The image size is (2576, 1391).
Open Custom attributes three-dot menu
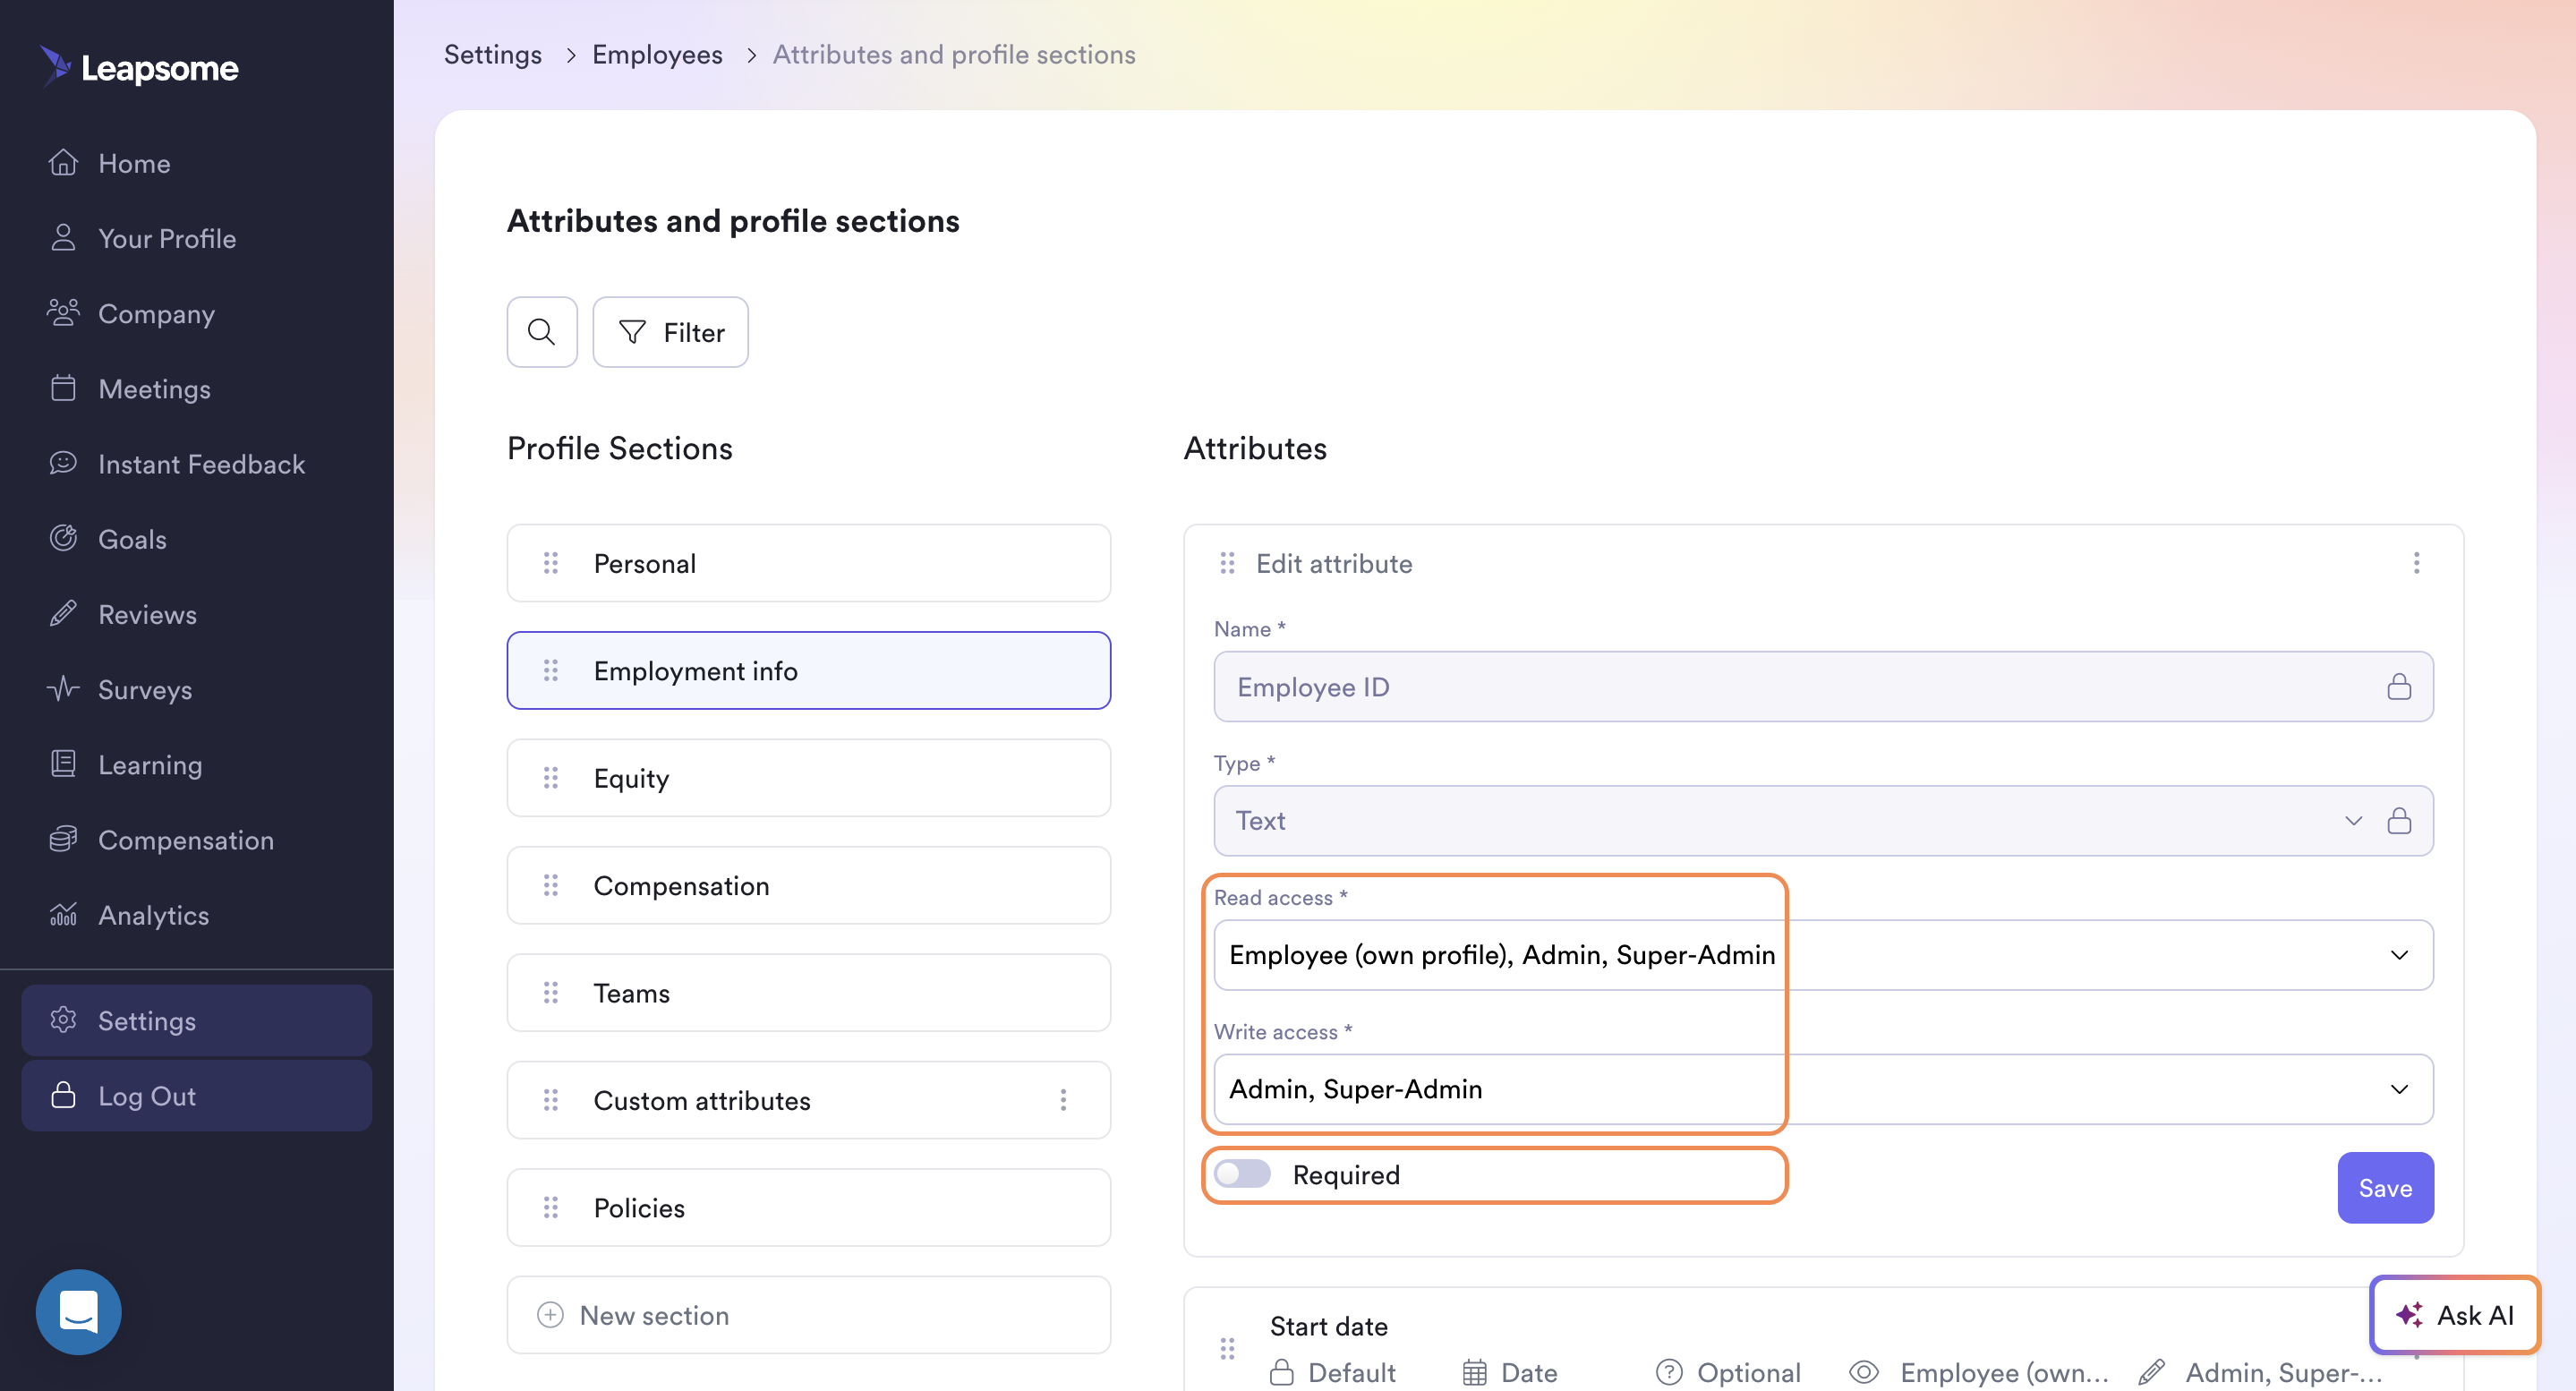coord(1063,1100)
